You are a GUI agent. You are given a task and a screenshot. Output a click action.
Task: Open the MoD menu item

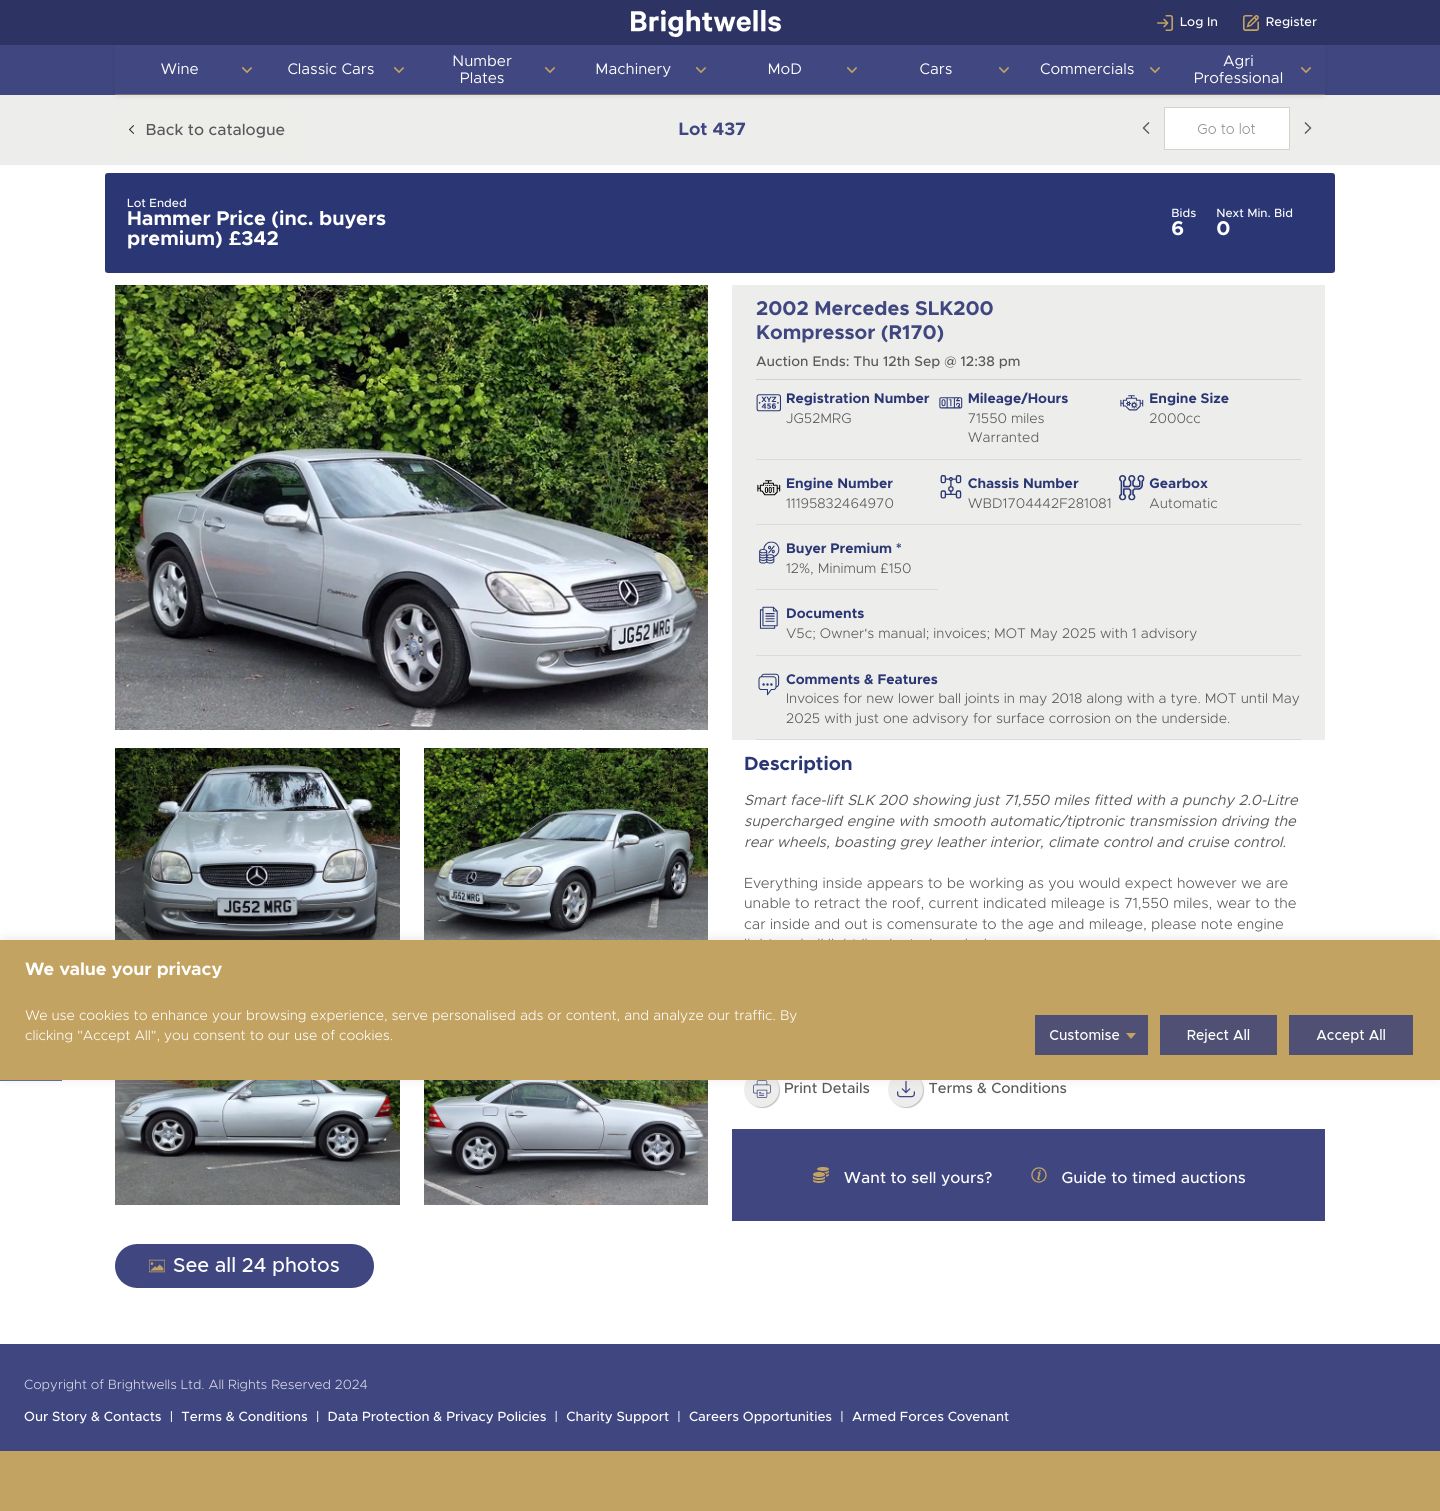(x=784, y=69)
